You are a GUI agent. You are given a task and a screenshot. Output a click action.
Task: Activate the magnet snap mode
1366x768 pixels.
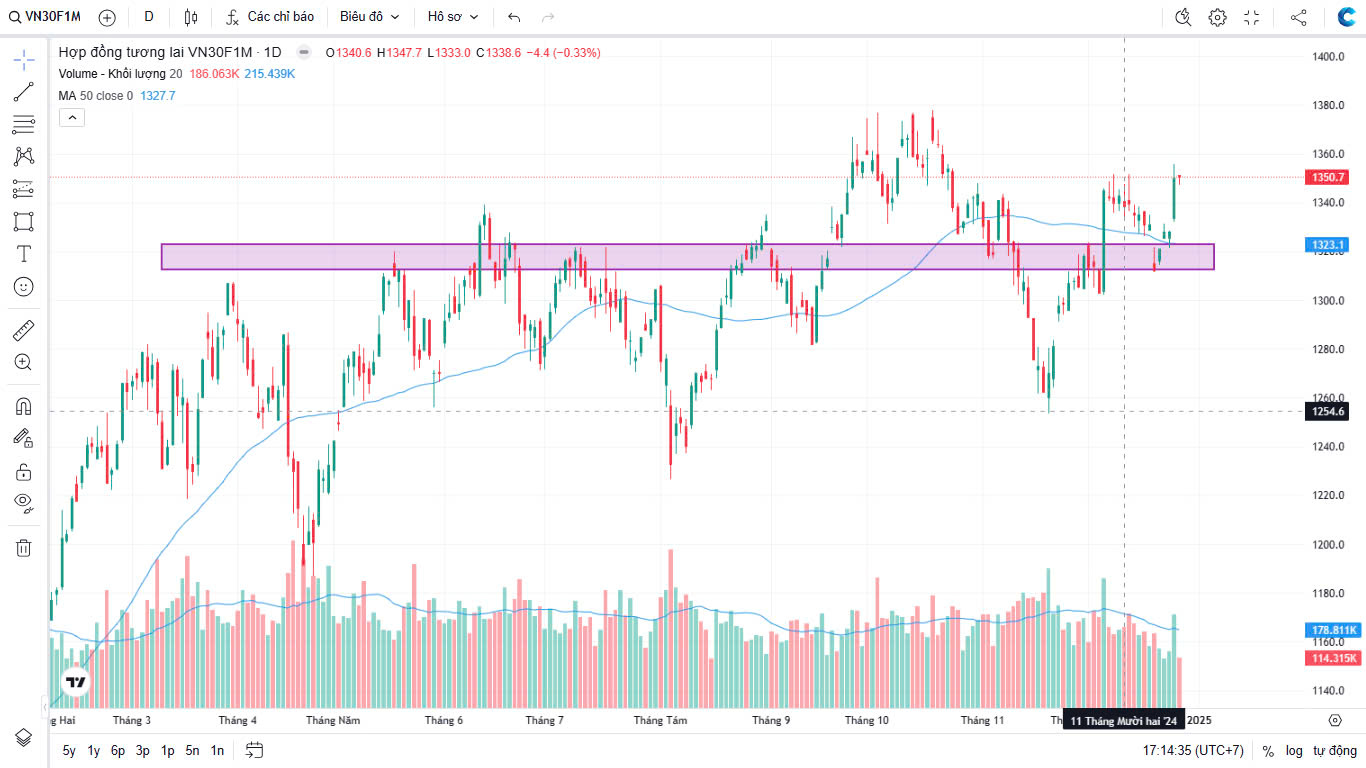pos(24,406)
